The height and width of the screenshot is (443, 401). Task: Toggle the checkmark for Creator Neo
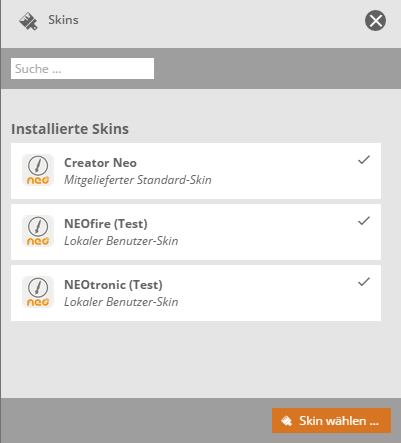(364, 160)
